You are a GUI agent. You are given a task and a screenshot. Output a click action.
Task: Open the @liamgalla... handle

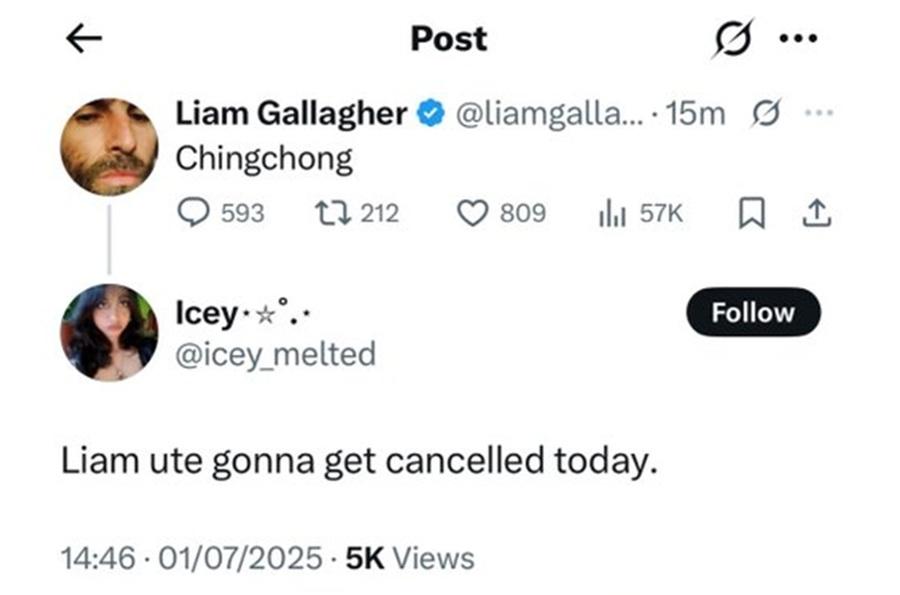click(548, 114)
